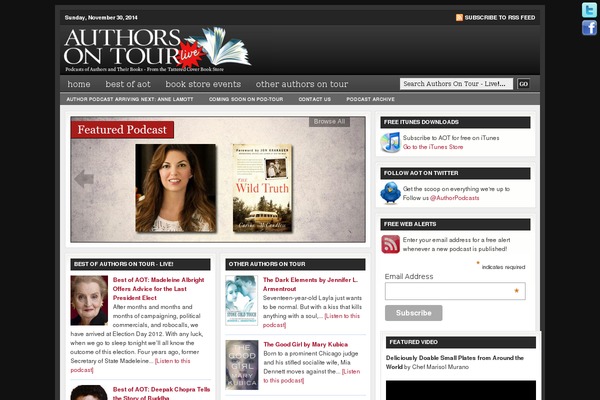The width and height of the screenshot is (600, 400).
Task: Click Listen to this podcast under Dark Elements
Action: click(311, 320)
